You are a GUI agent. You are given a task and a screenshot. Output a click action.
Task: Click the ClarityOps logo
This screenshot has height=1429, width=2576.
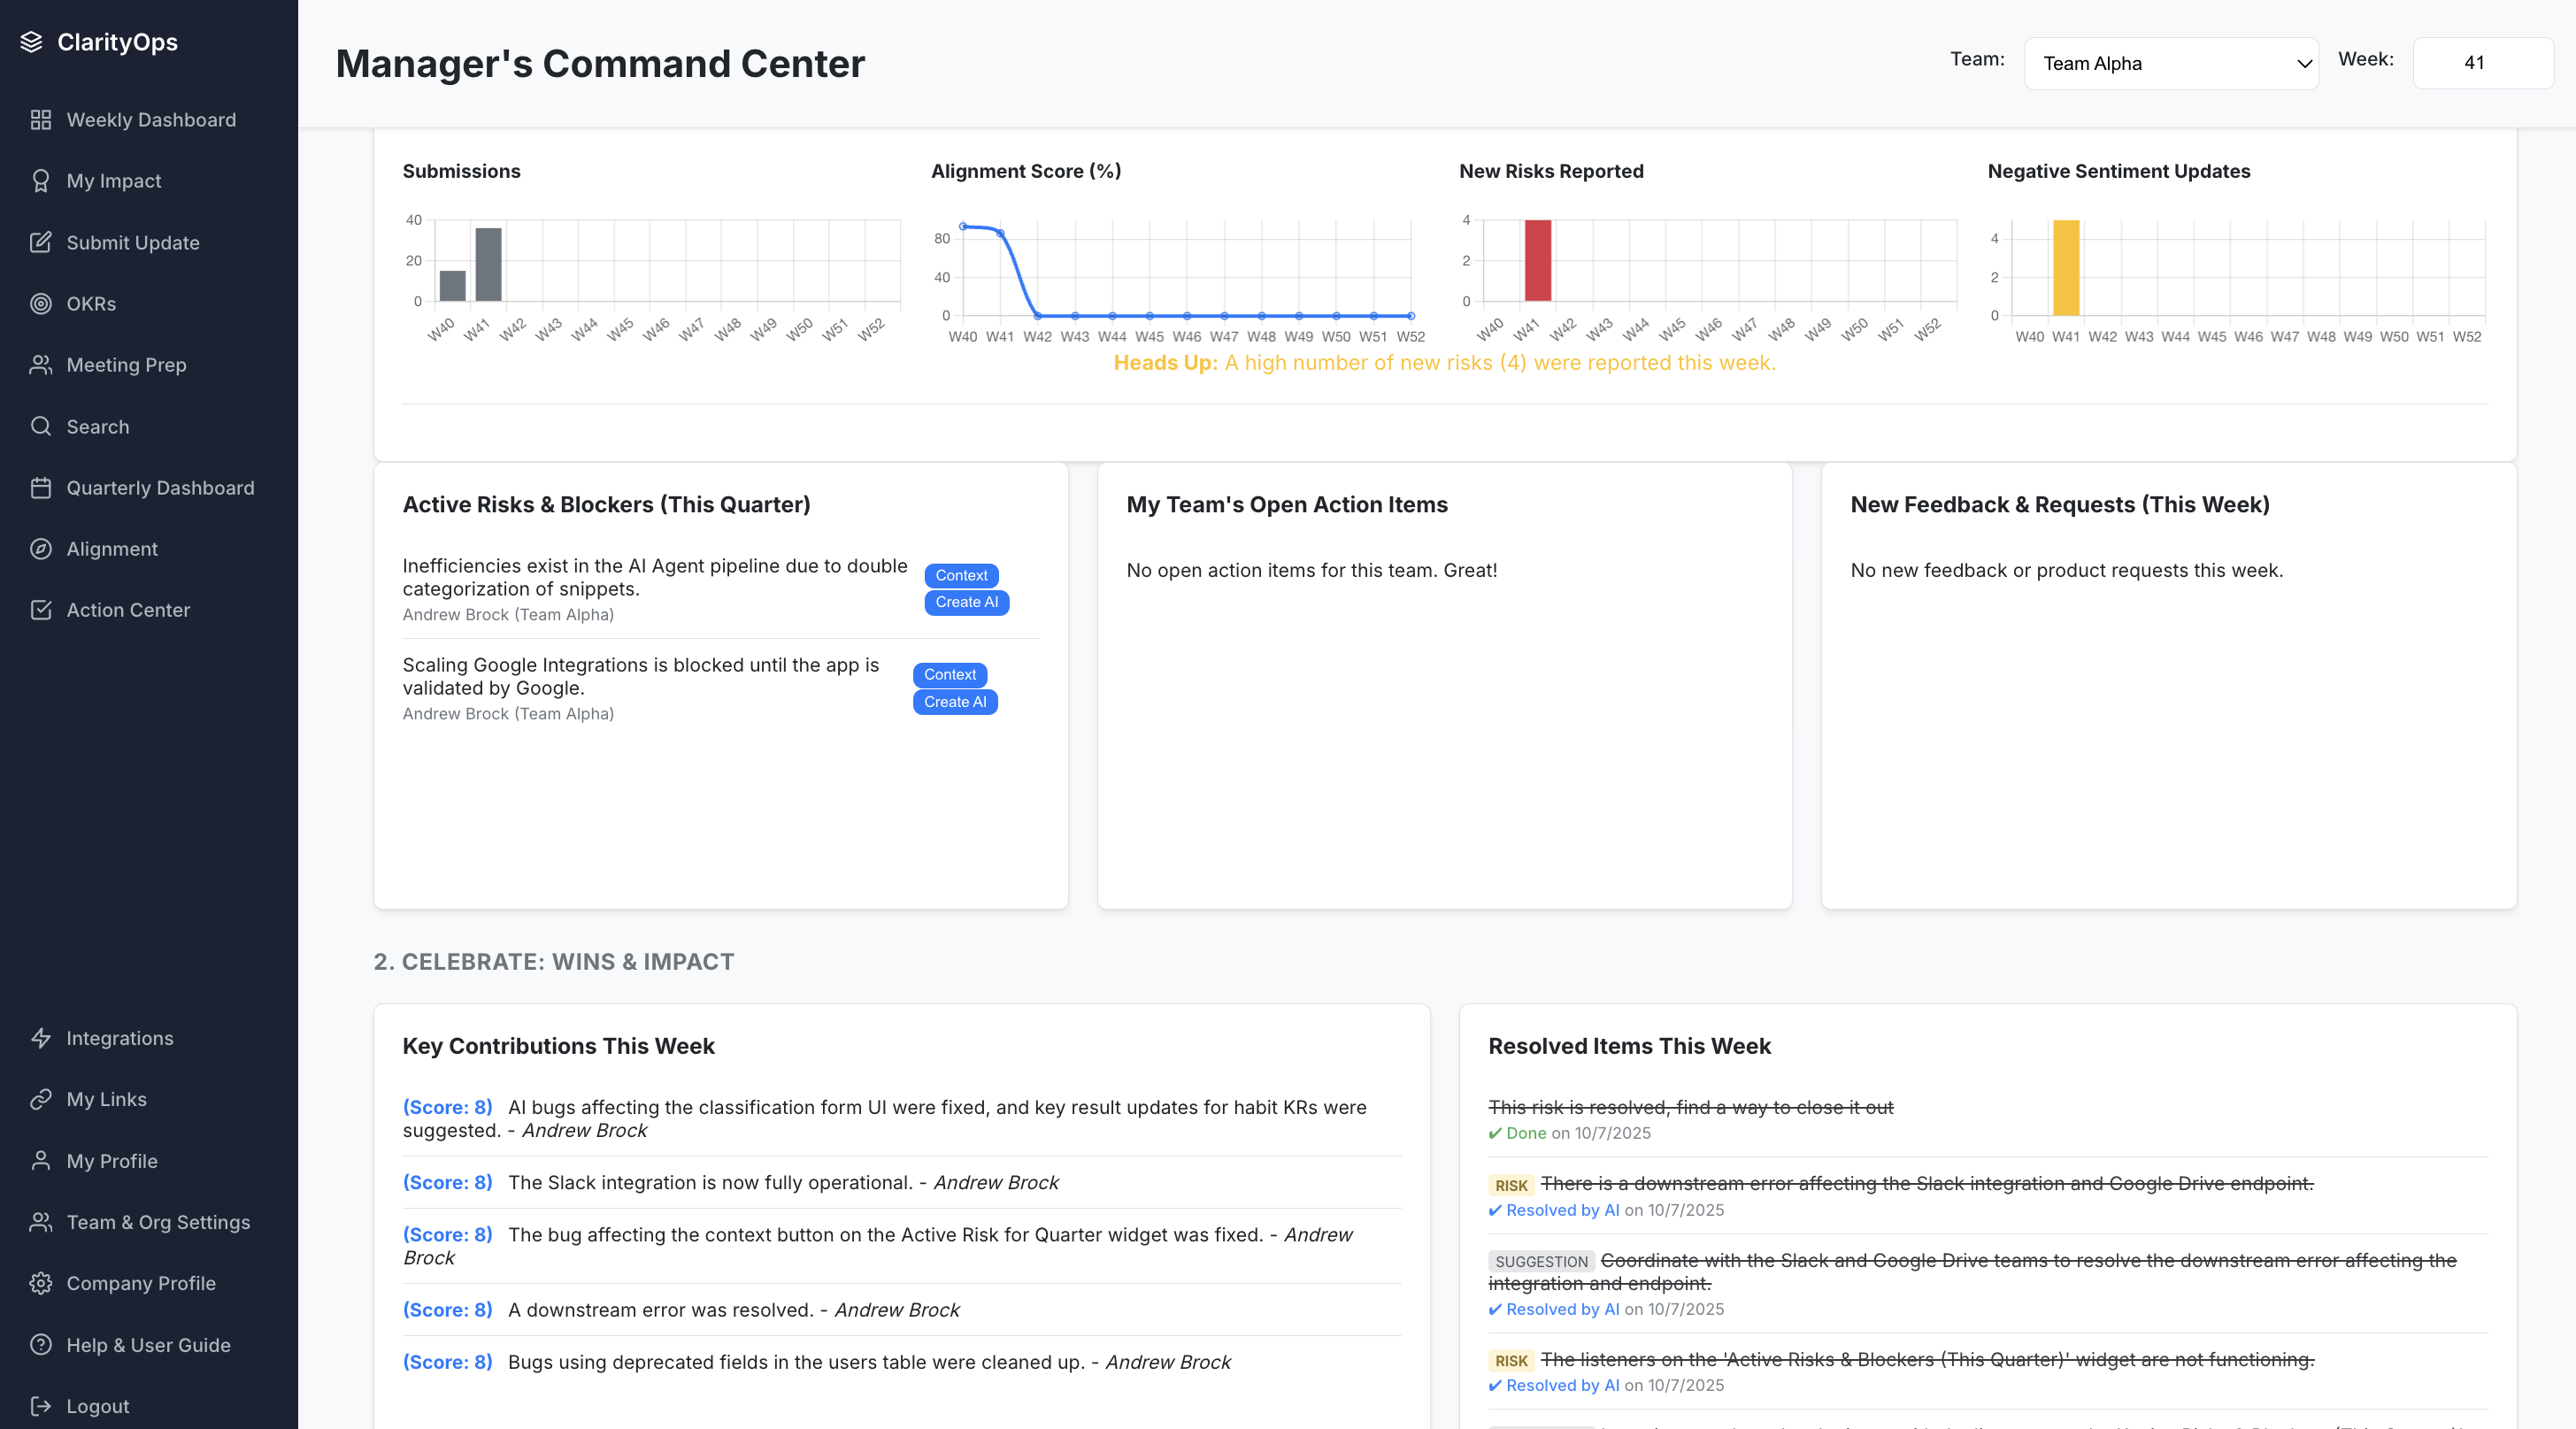(x=98, y=41)
